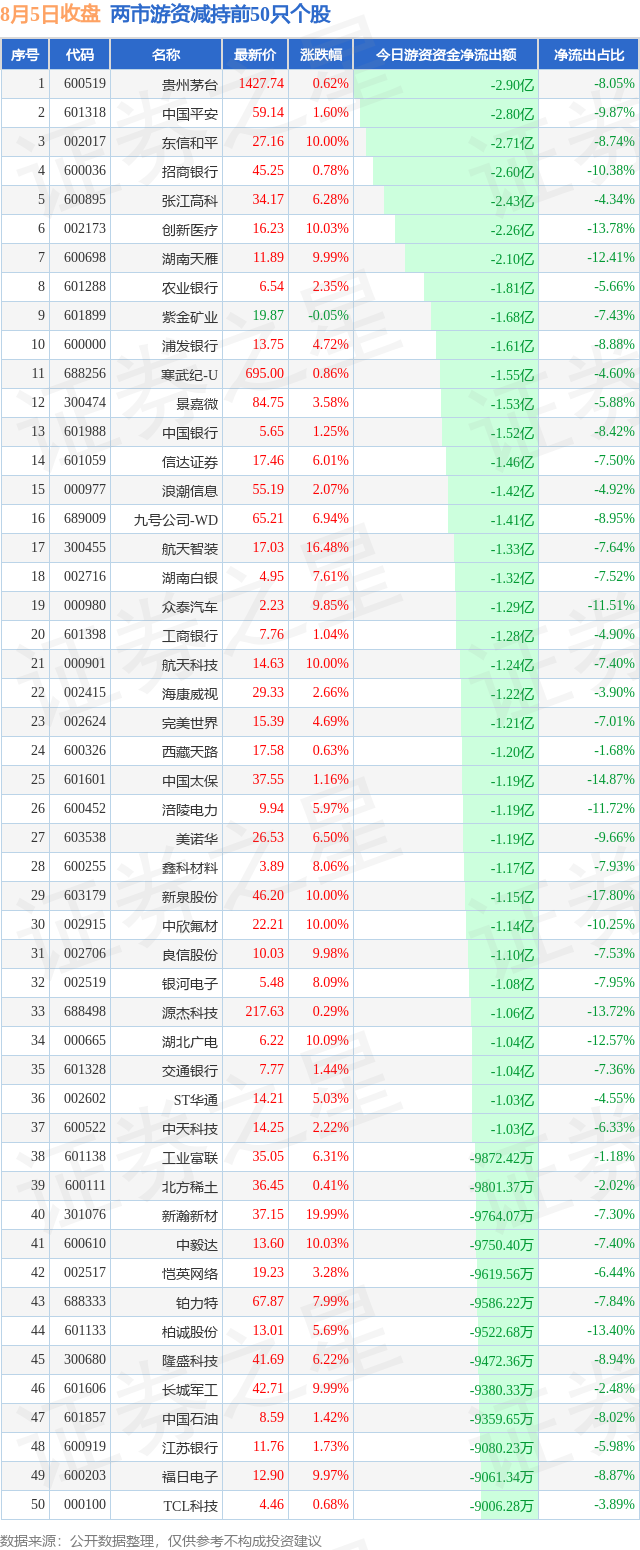Click the 名称 column header
This screenshot has height=1550, width=640.
coord(166,55)
